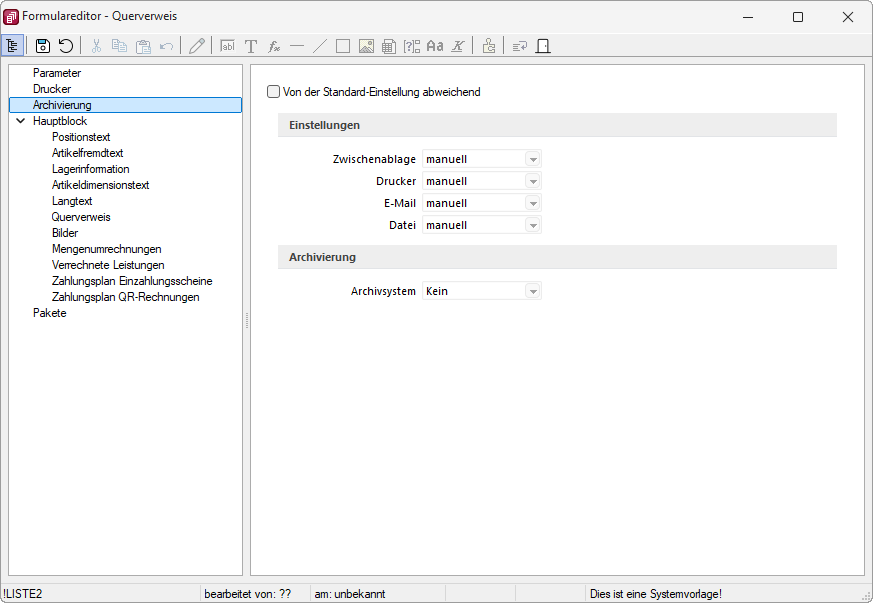Select the rectangle shape tool
873x603 pixels.
(343, 46)
